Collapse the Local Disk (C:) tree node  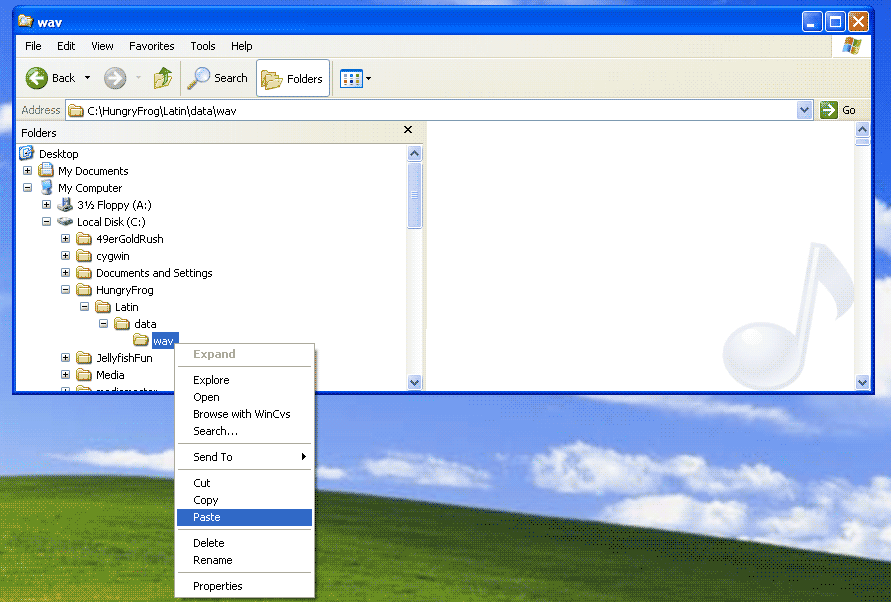point(46,221)
